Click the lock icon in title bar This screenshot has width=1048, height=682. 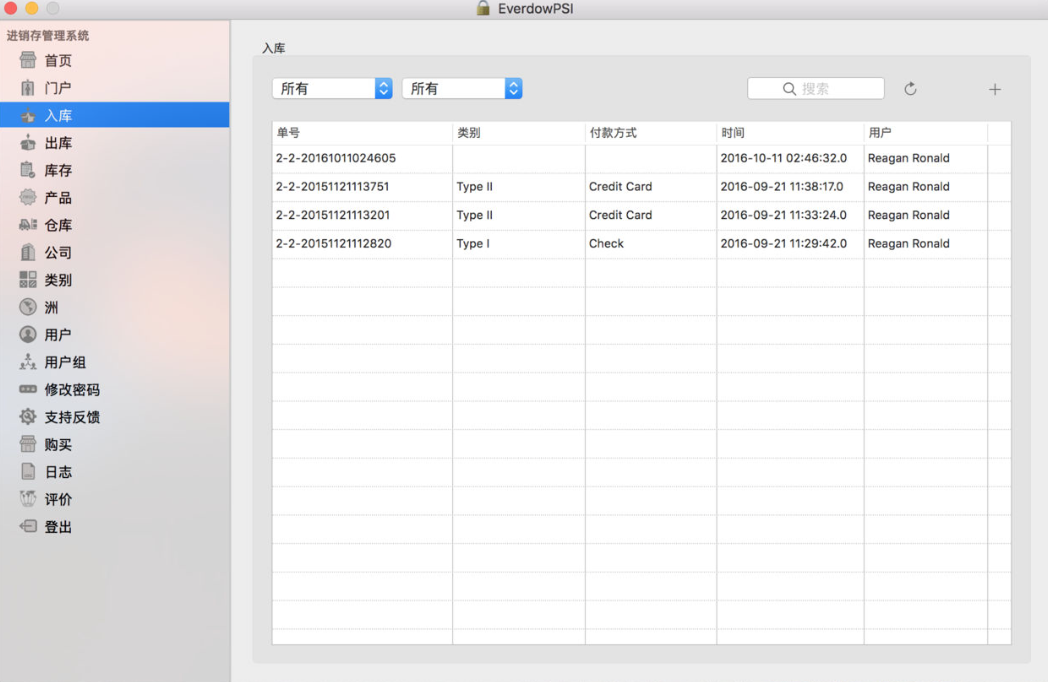[x=483, y=8]
